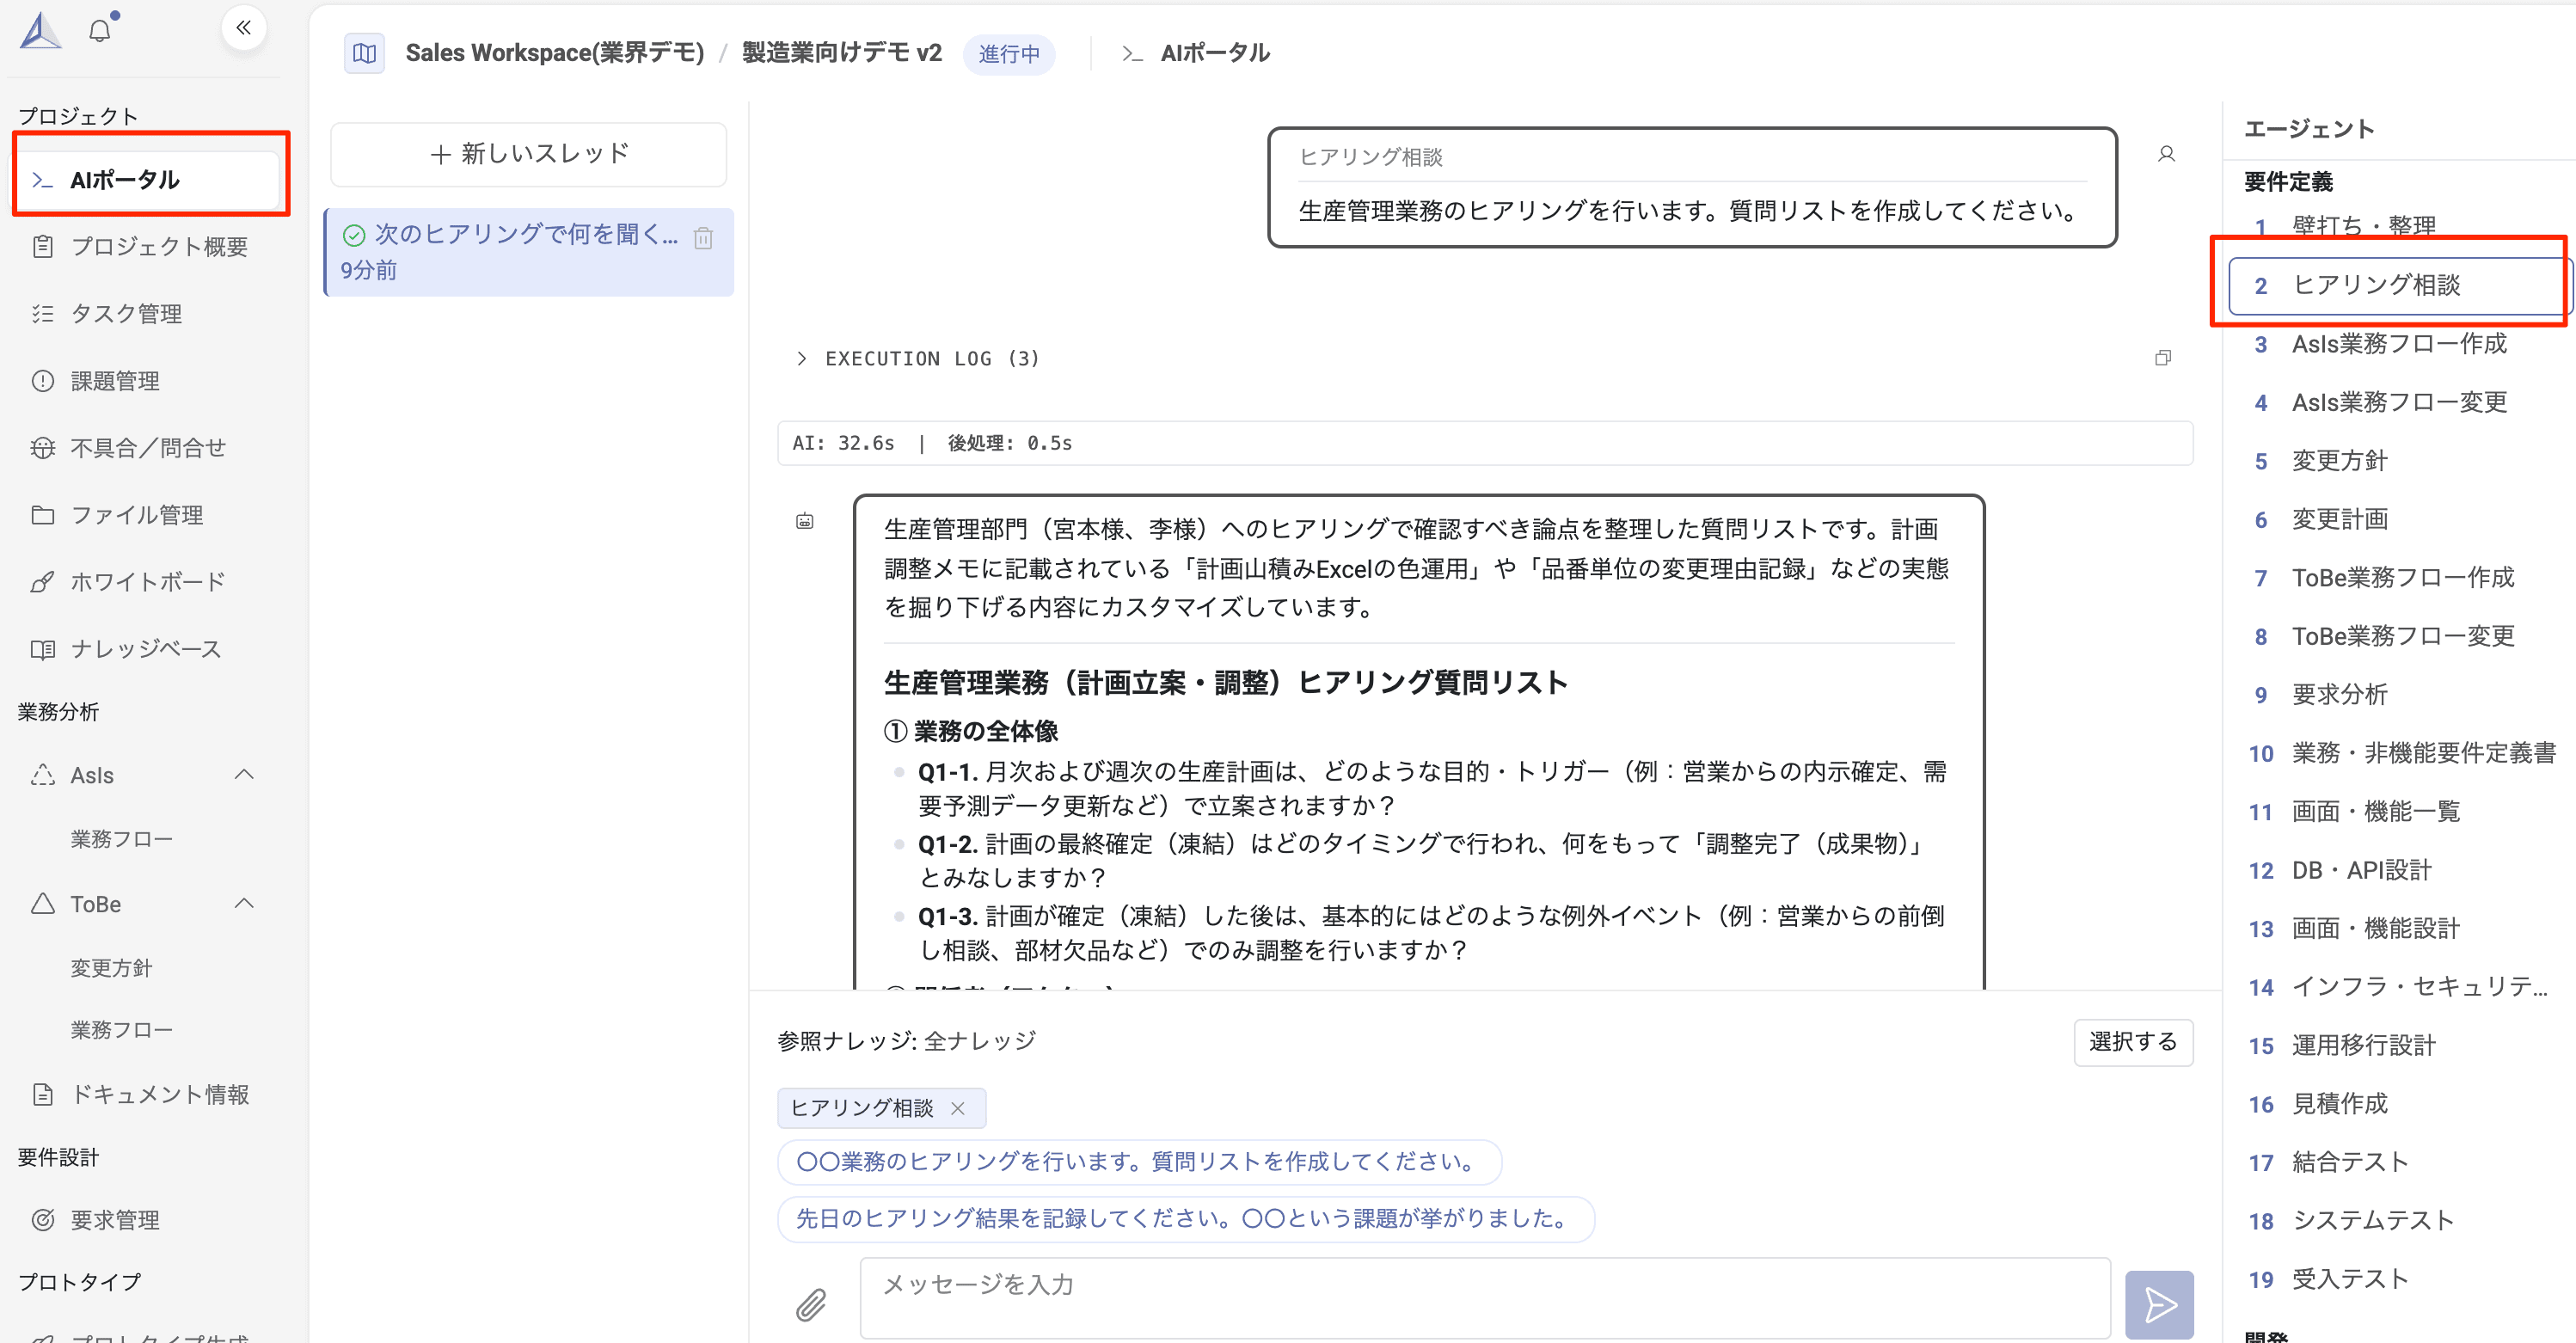Collapse the left sidebar with double-chevron button
The height and width of the screenshot is (1343, 2576).
click(243, 28)
